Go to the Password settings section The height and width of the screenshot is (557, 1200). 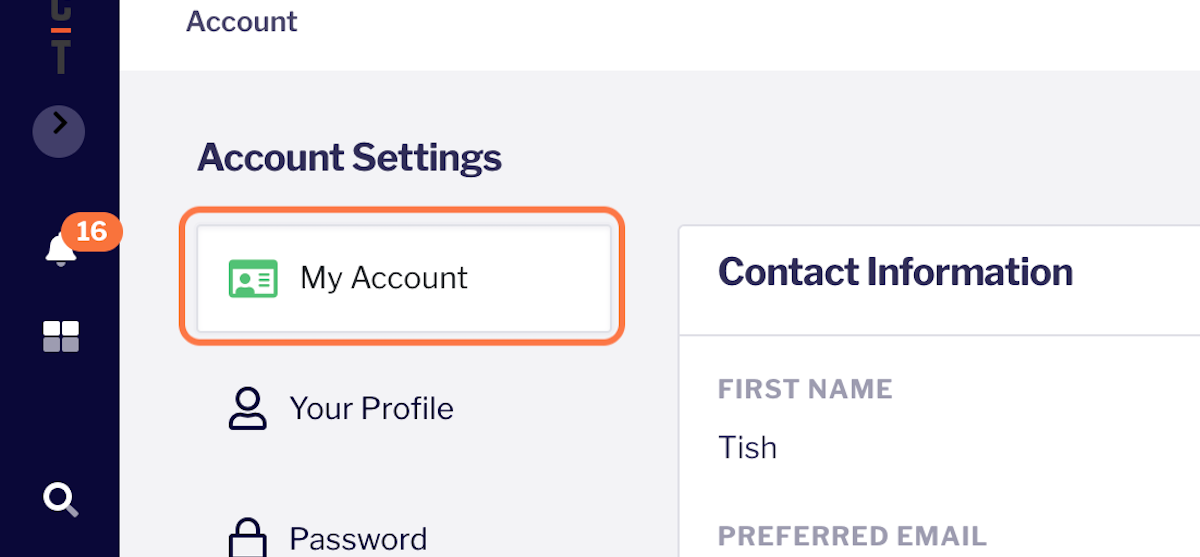coord(358,539)
